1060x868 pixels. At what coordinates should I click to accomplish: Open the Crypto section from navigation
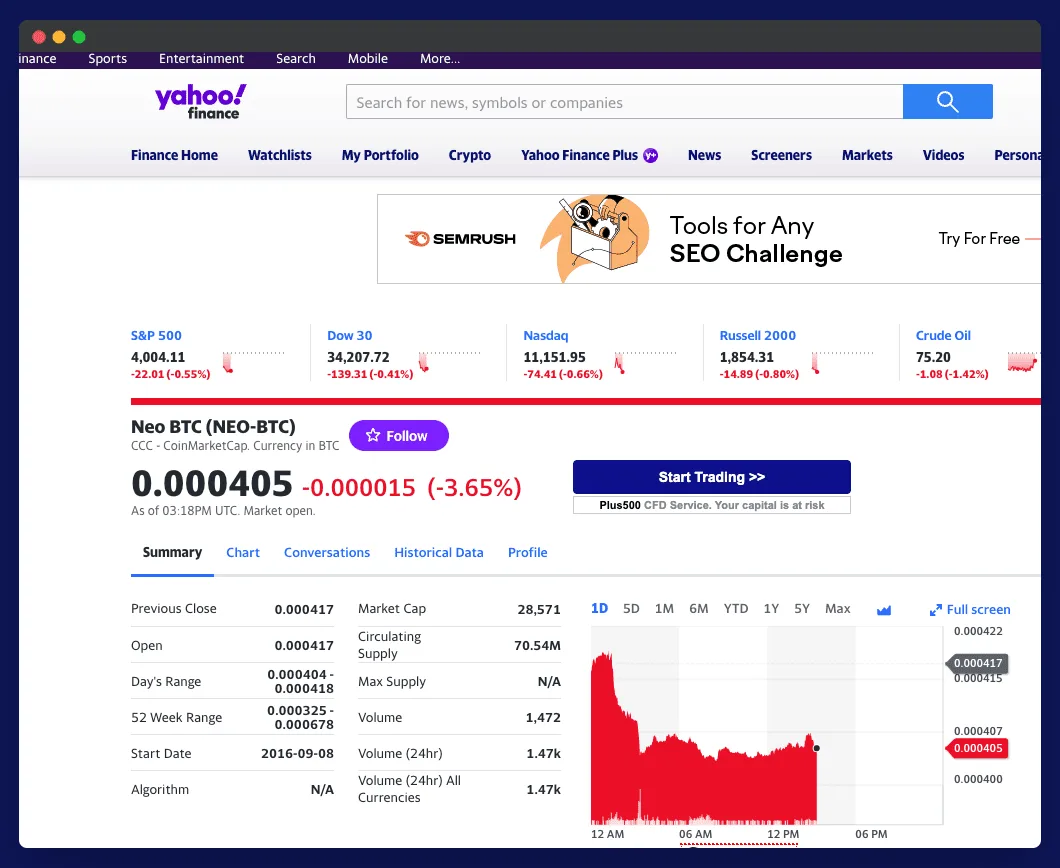469,155
